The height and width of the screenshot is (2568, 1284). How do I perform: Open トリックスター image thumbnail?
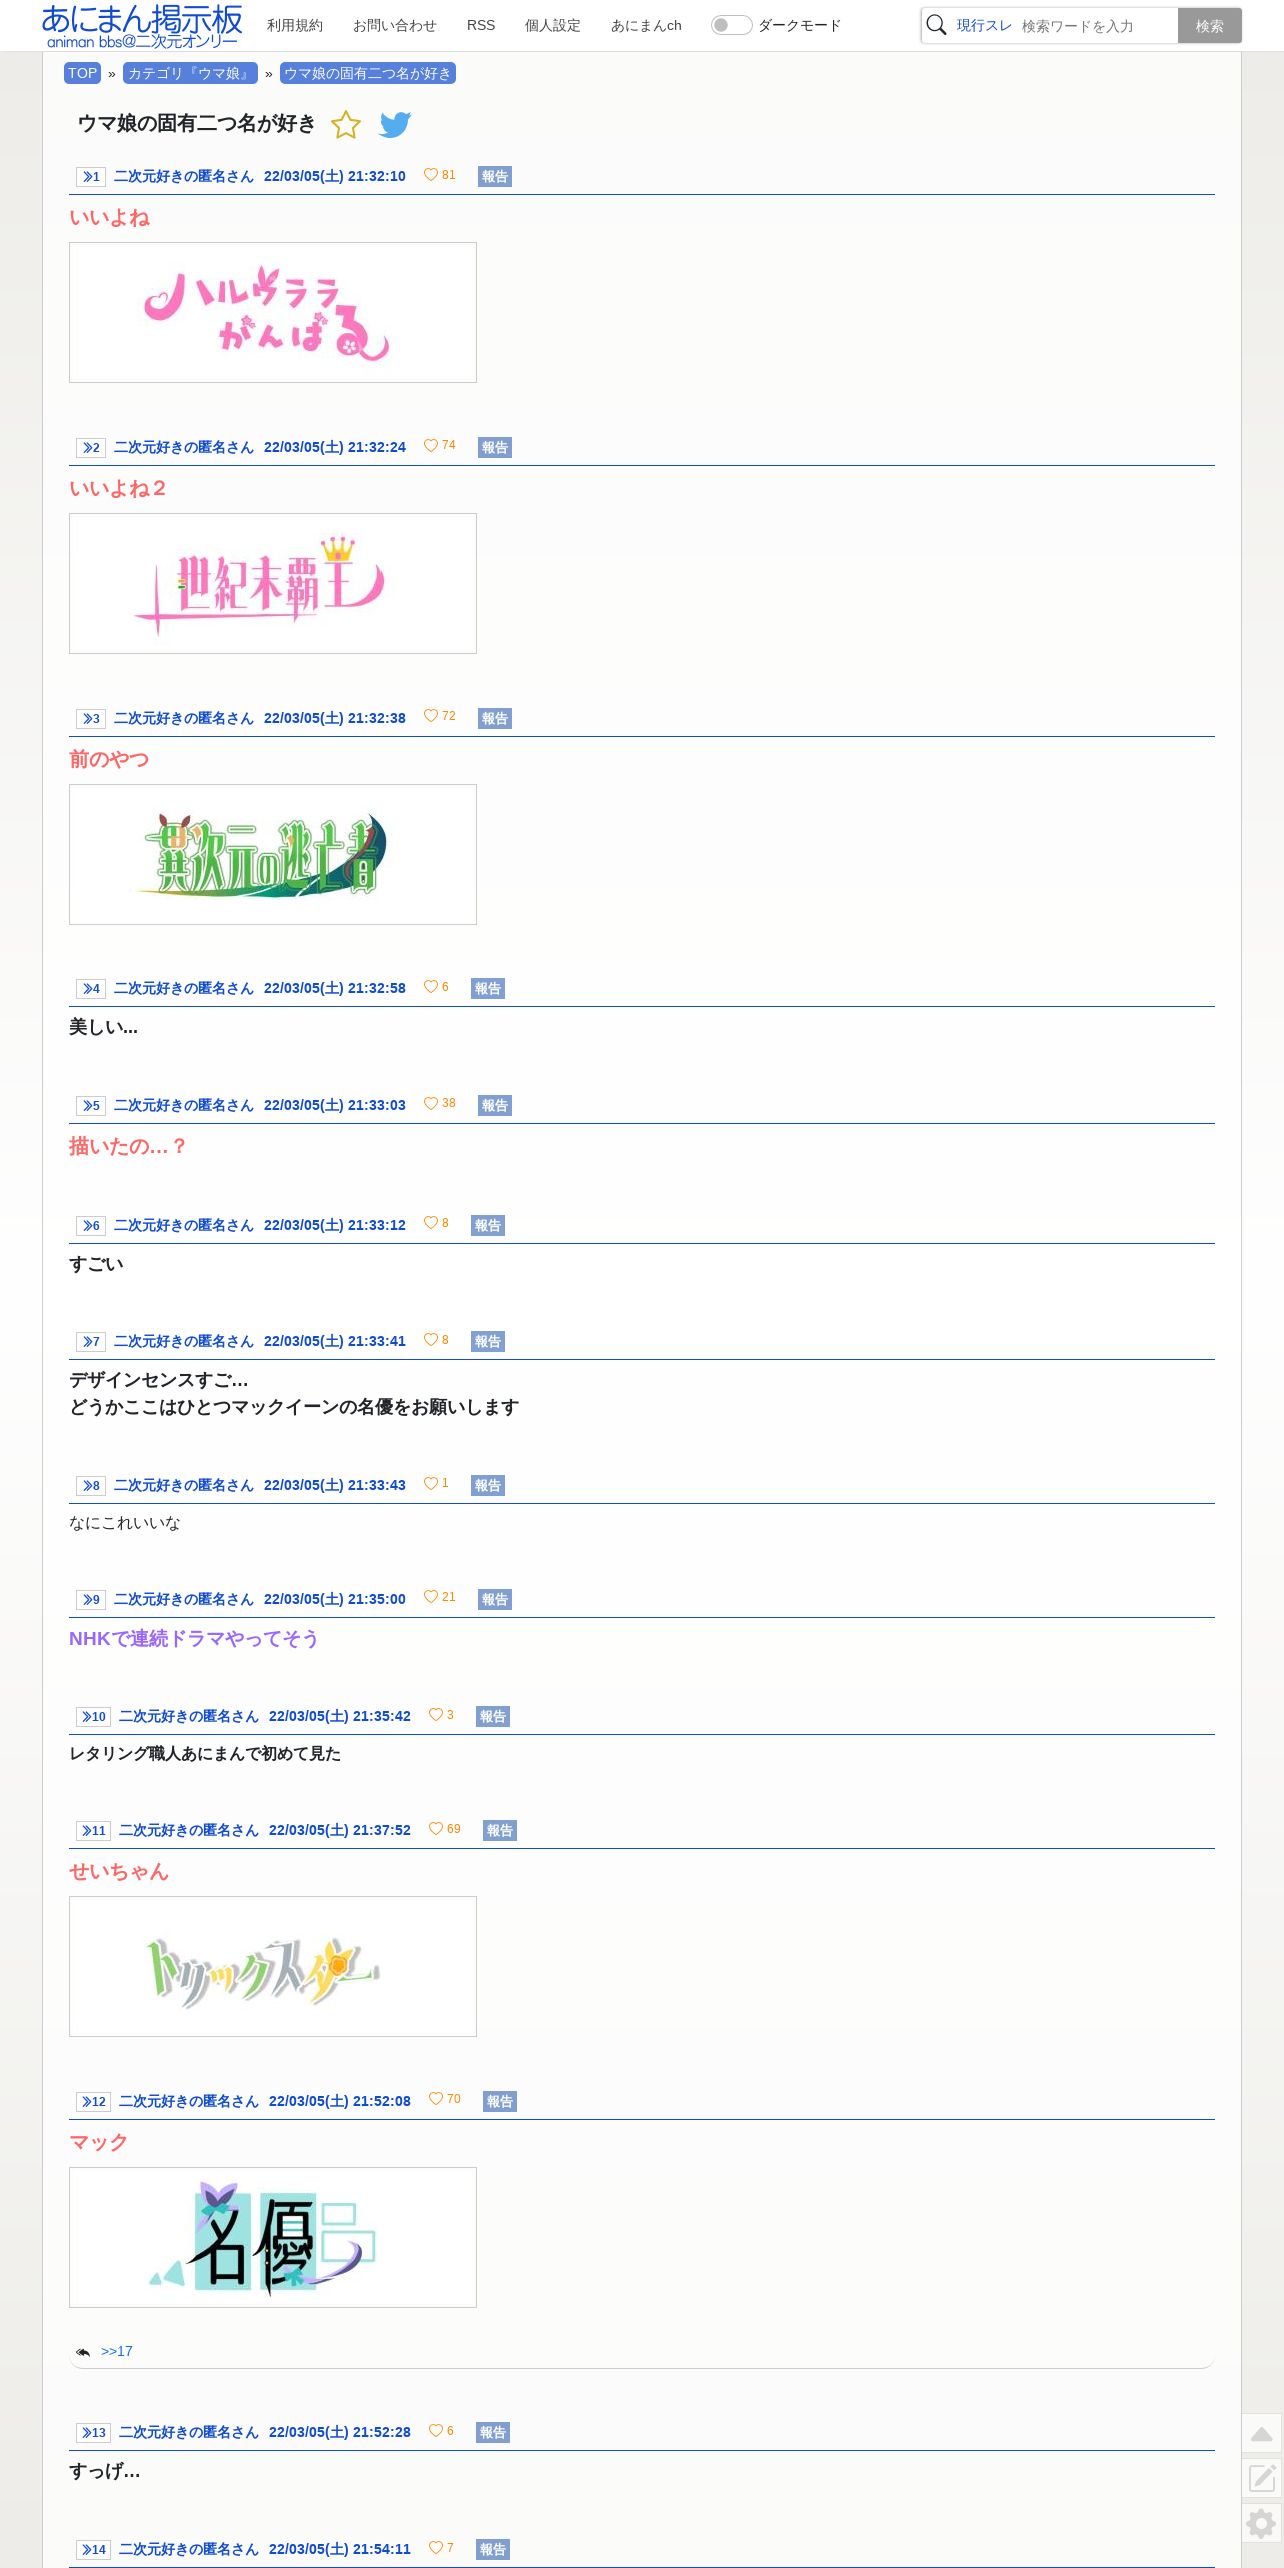pyautogui.click(x=273, y=1966)
